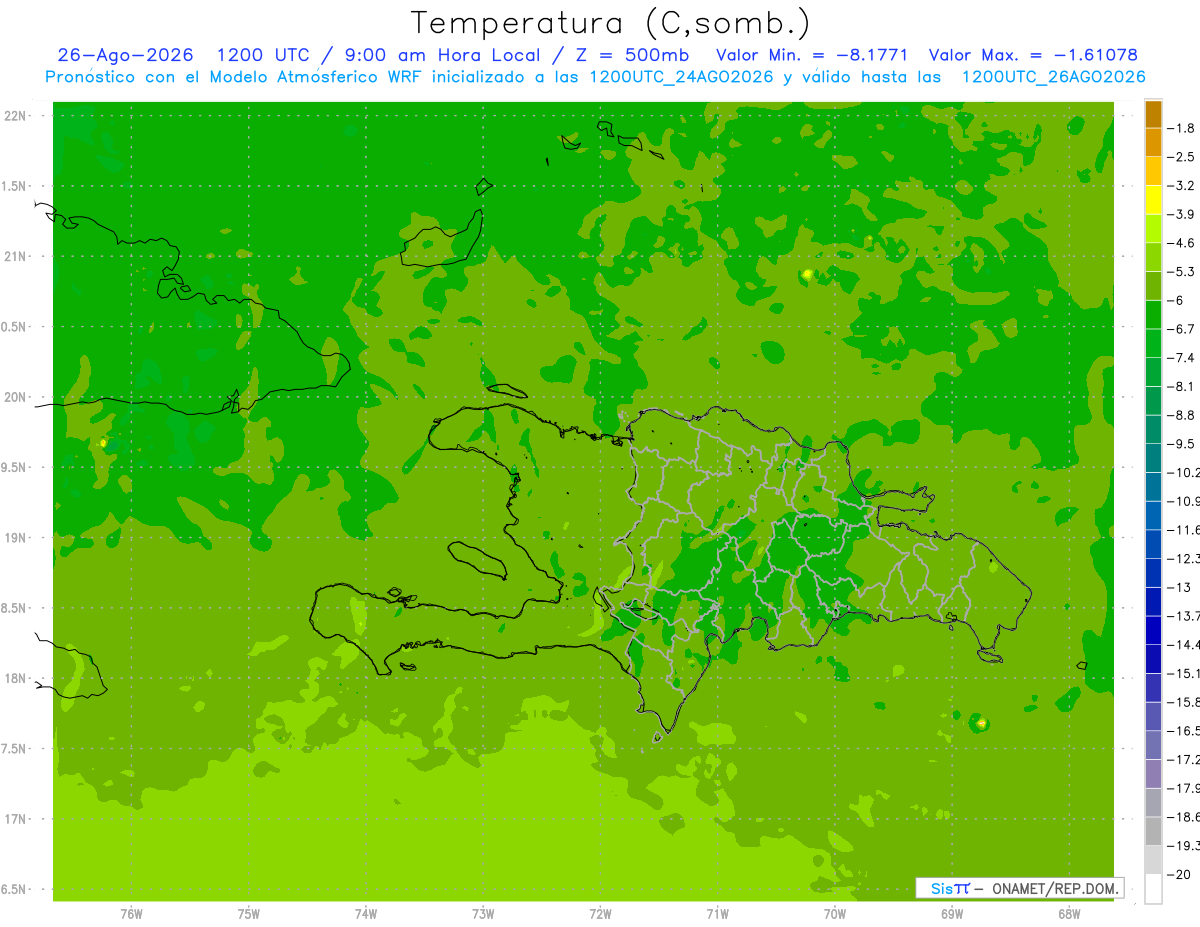Click the "19N" latitude axis label
1200x927 pixels.
(16, 538)
